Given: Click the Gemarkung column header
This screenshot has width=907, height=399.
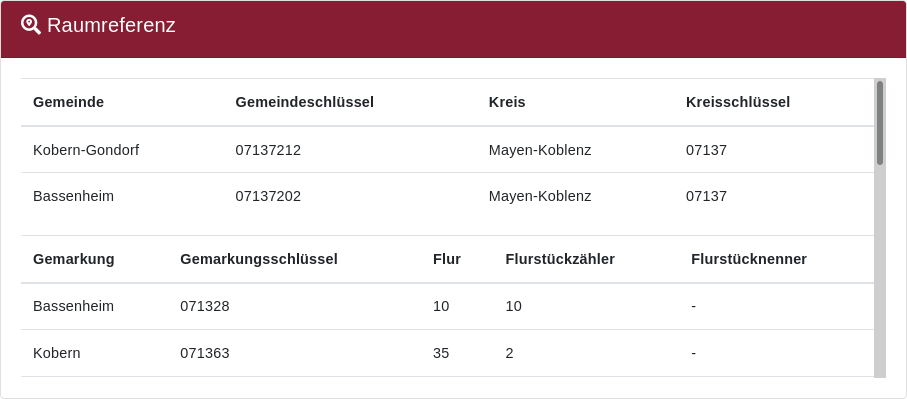Looking at the screenshot, I should (73, 259).
